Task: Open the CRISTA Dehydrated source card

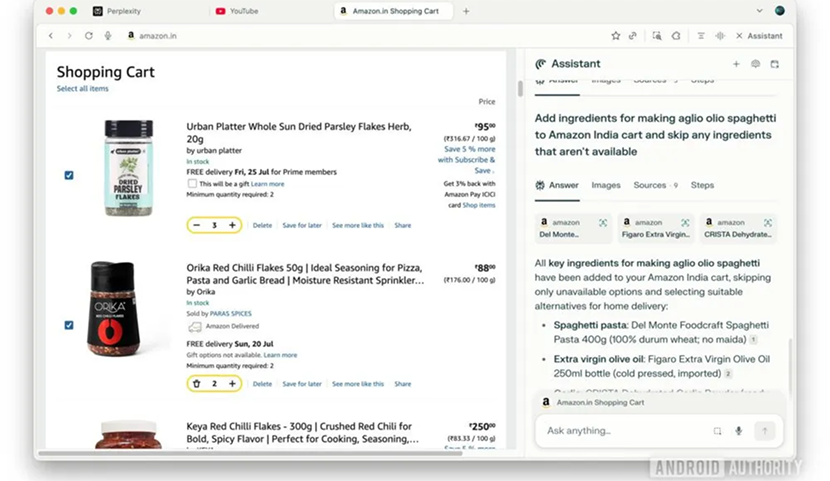Action: 738,229
